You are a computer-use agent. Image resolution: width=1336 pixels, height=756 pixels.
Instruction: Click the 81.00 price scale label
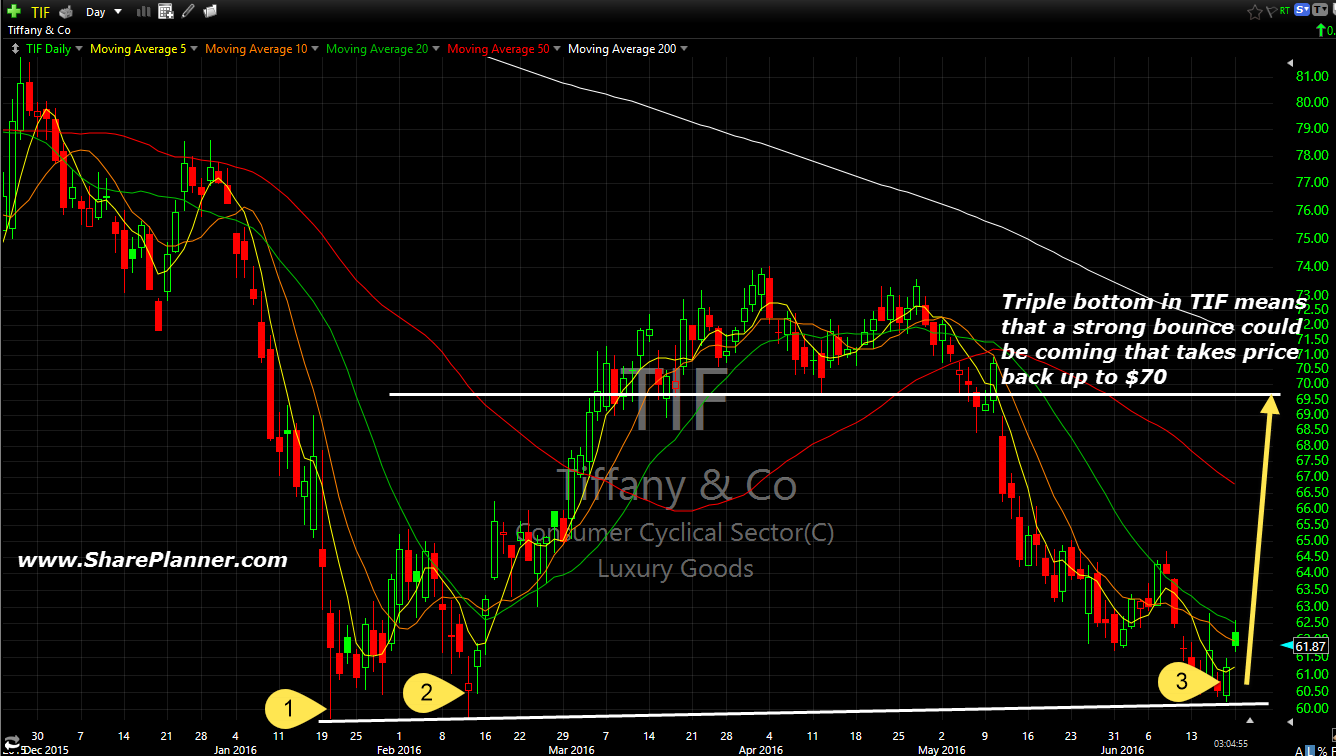point(1312,76)
